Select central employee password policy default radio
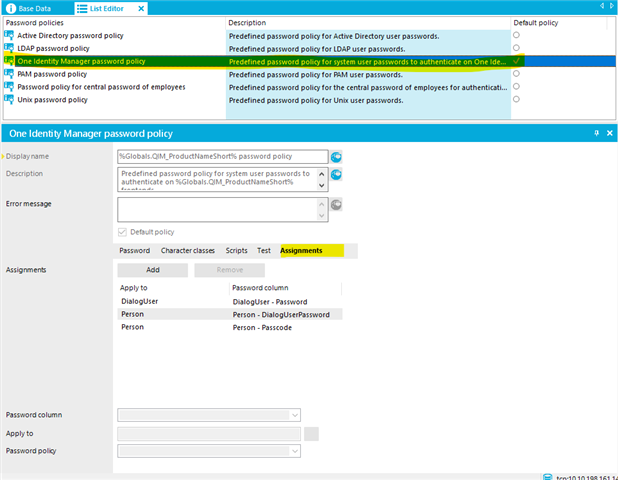This screenshot has height=480, width=618. [516, 86]
